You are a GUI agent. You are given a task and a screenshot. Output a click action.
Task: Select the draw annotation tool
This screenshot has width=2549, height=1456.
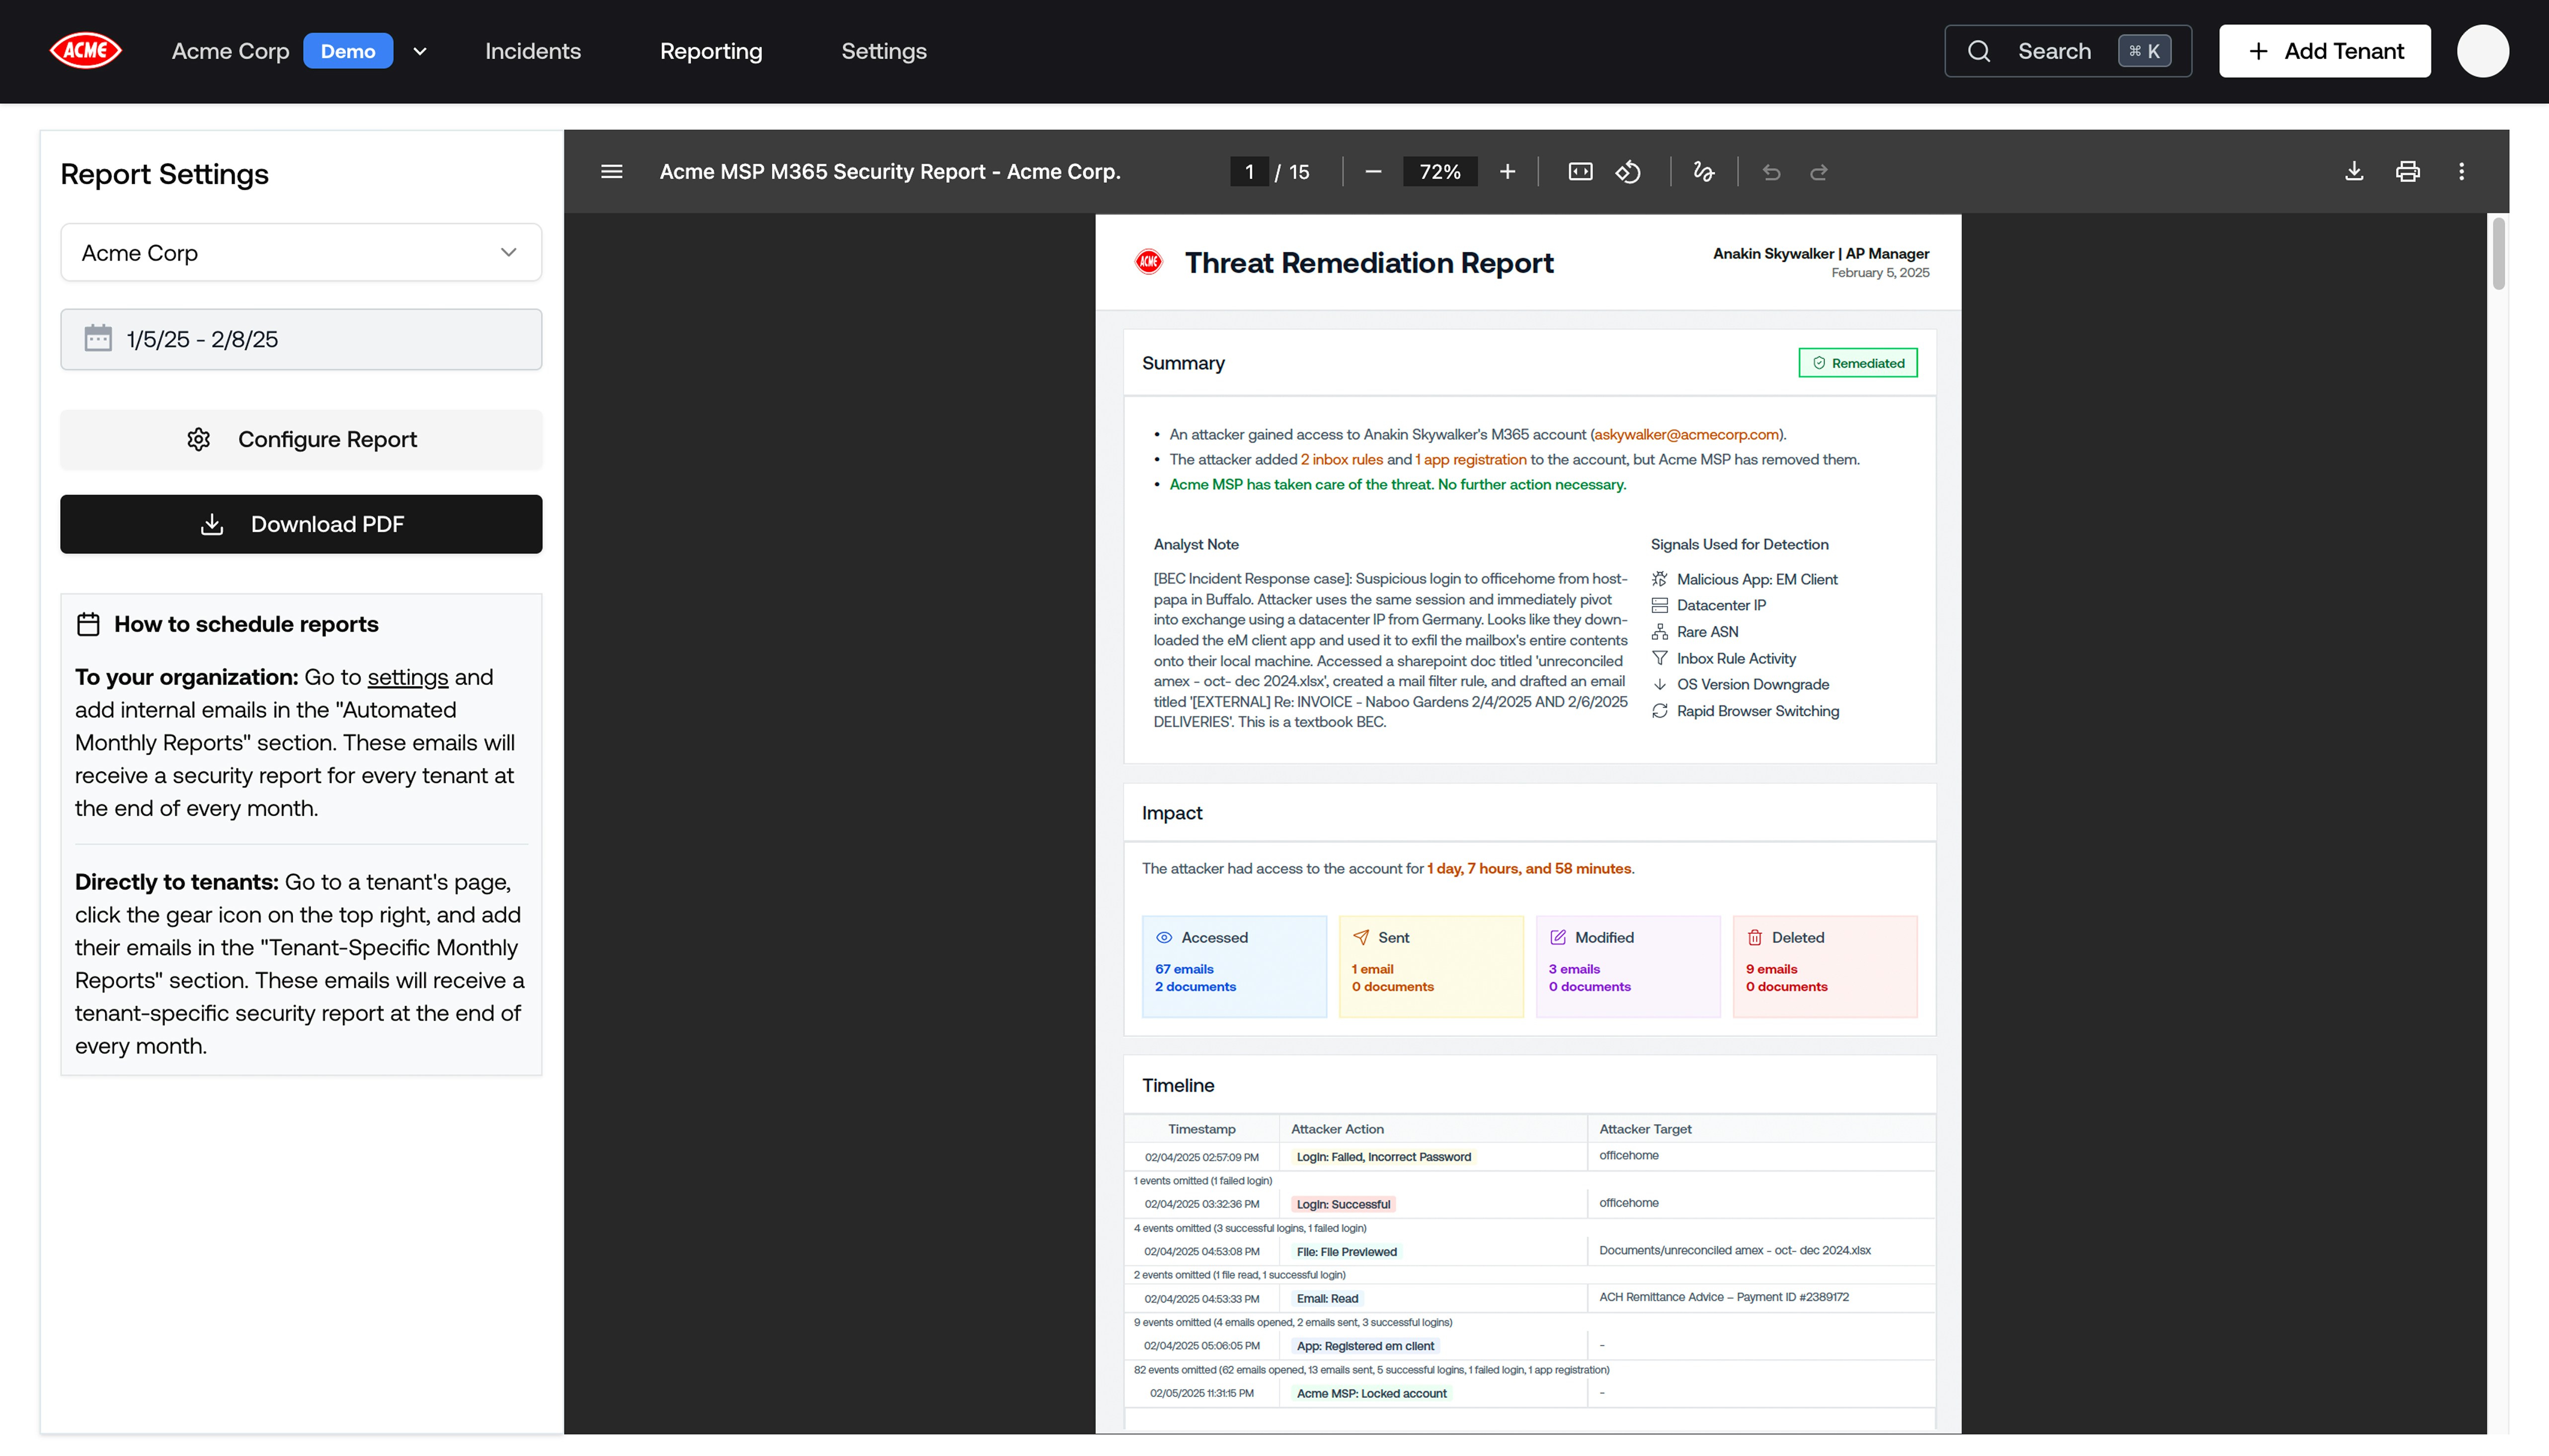pyautogui.click(x=1703, y=172)
